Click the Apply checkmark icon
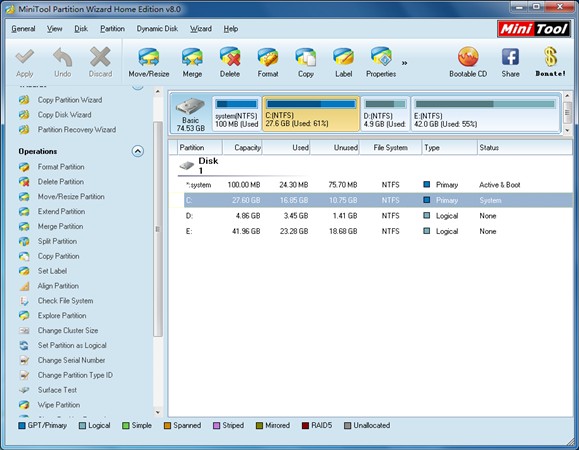 coord(25,58)
